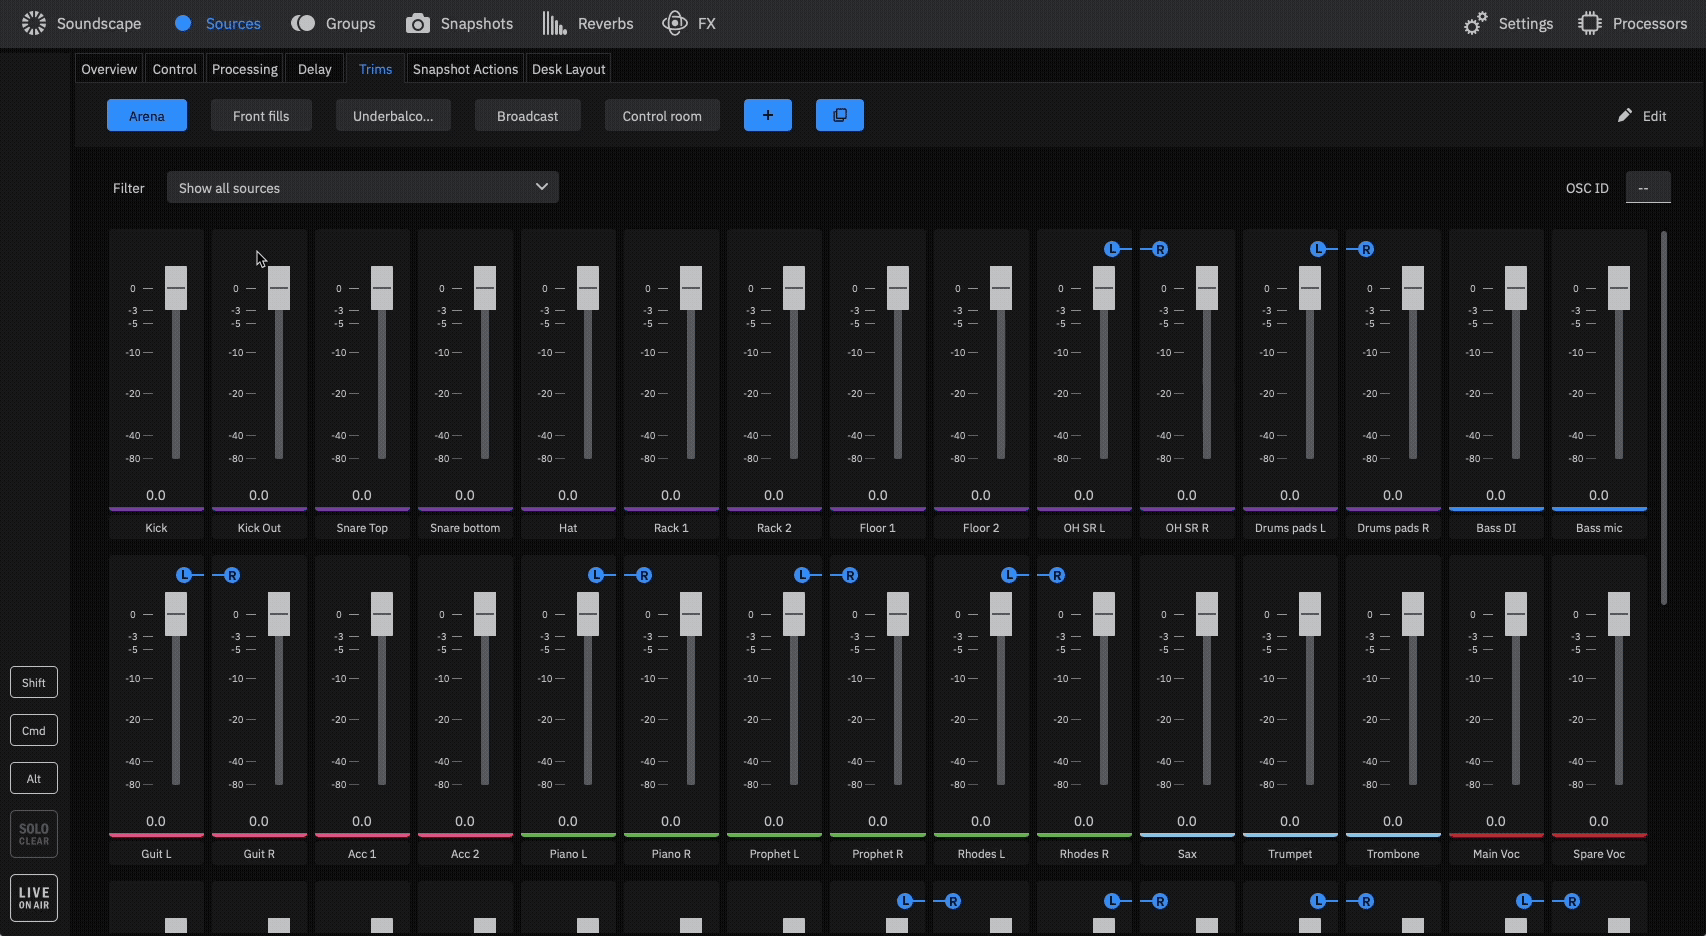Click the Groups toggle icon
This screenshot has width=1706, height=936.
(302, 23)
